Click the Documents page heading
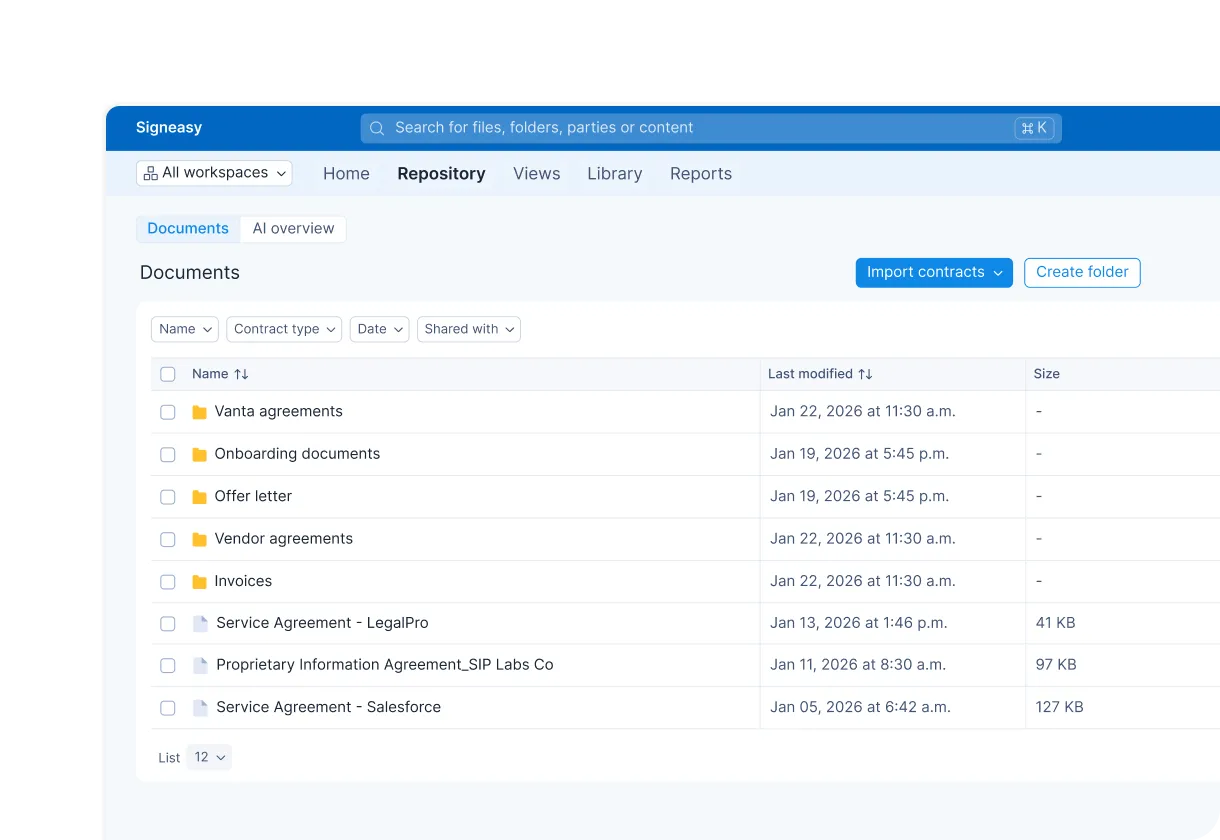This screenshot has height=840, width=1220. (x=190, y=272)
